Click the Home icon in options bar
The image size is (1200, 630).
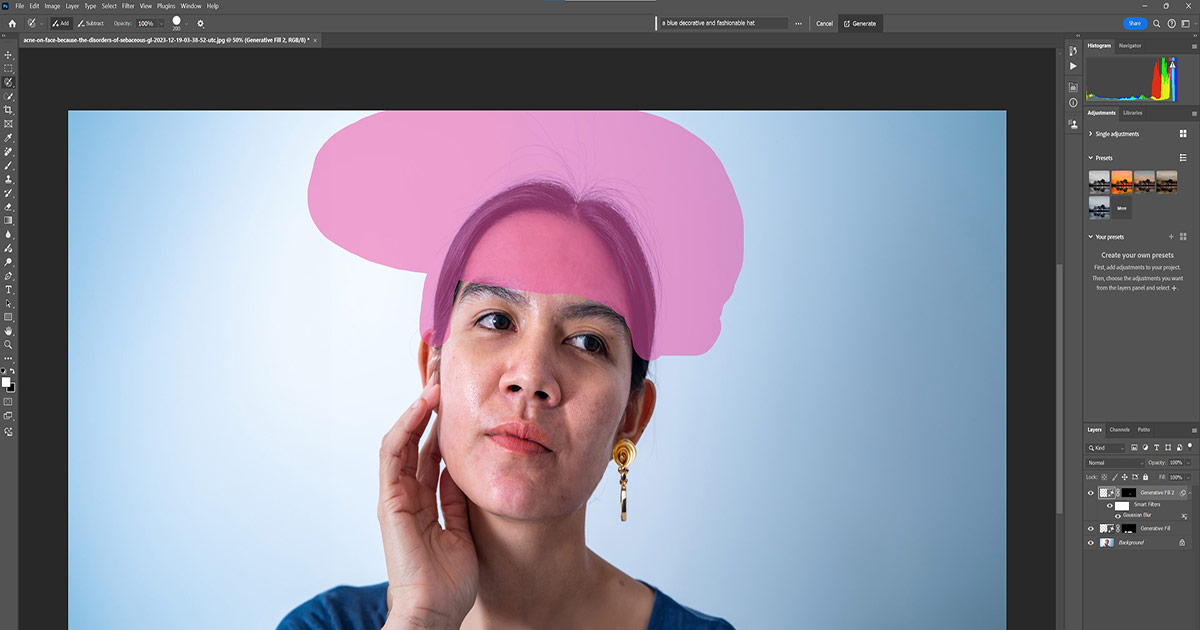coord(12,23)
